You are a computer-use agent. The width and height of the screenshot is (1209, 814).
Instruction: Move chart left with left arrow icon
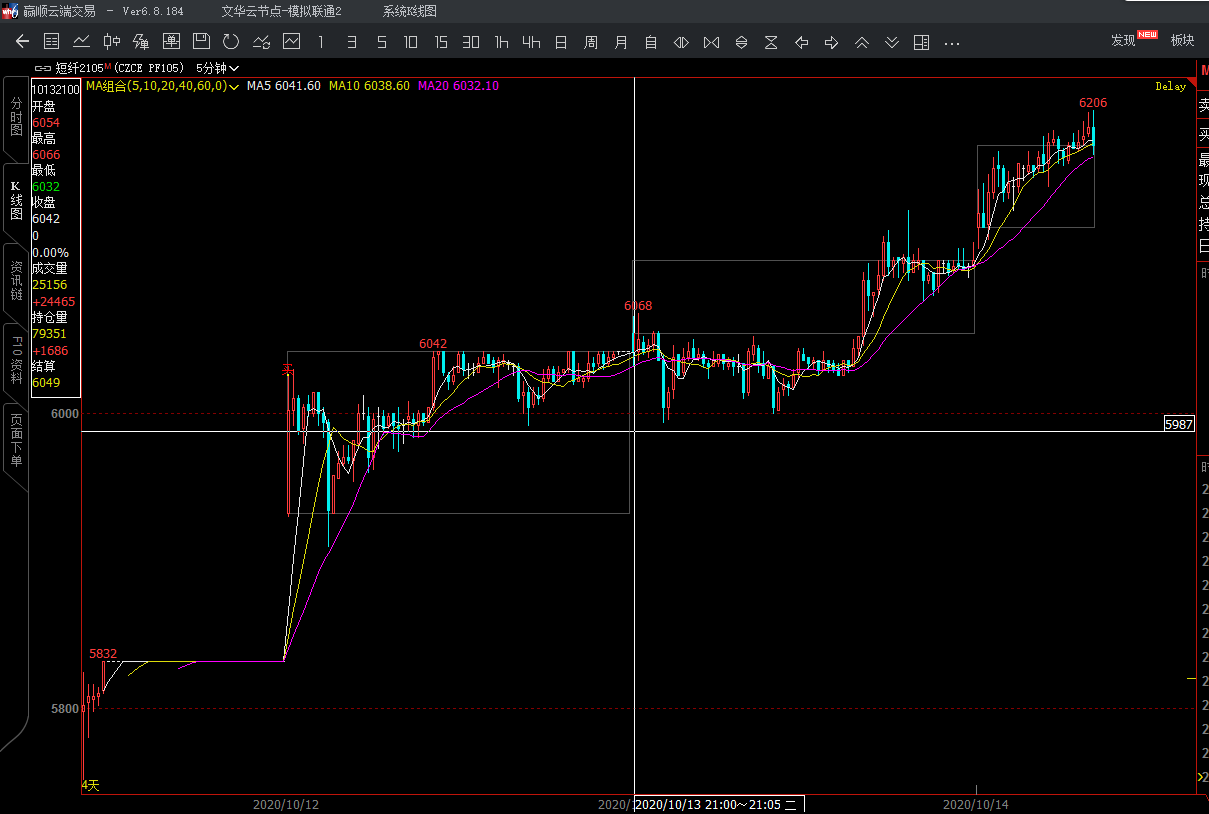coord(801,42)
